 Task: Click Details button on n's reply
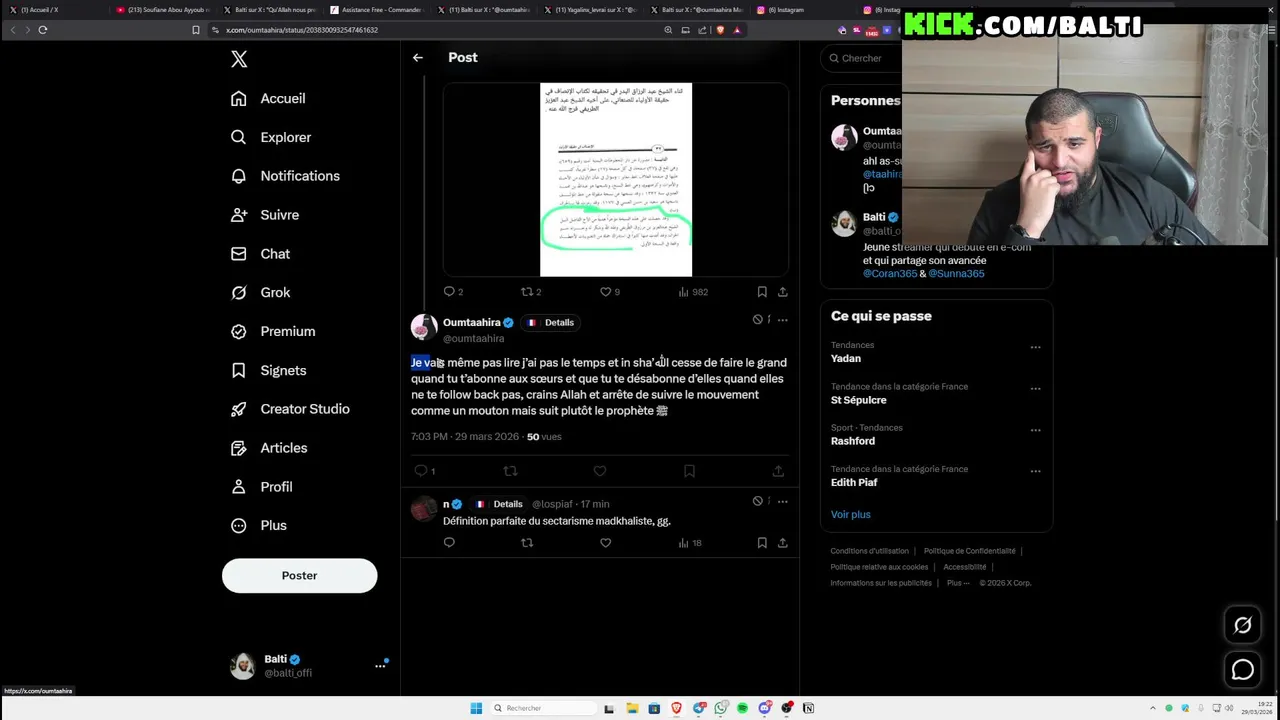[x=500, y=504]
